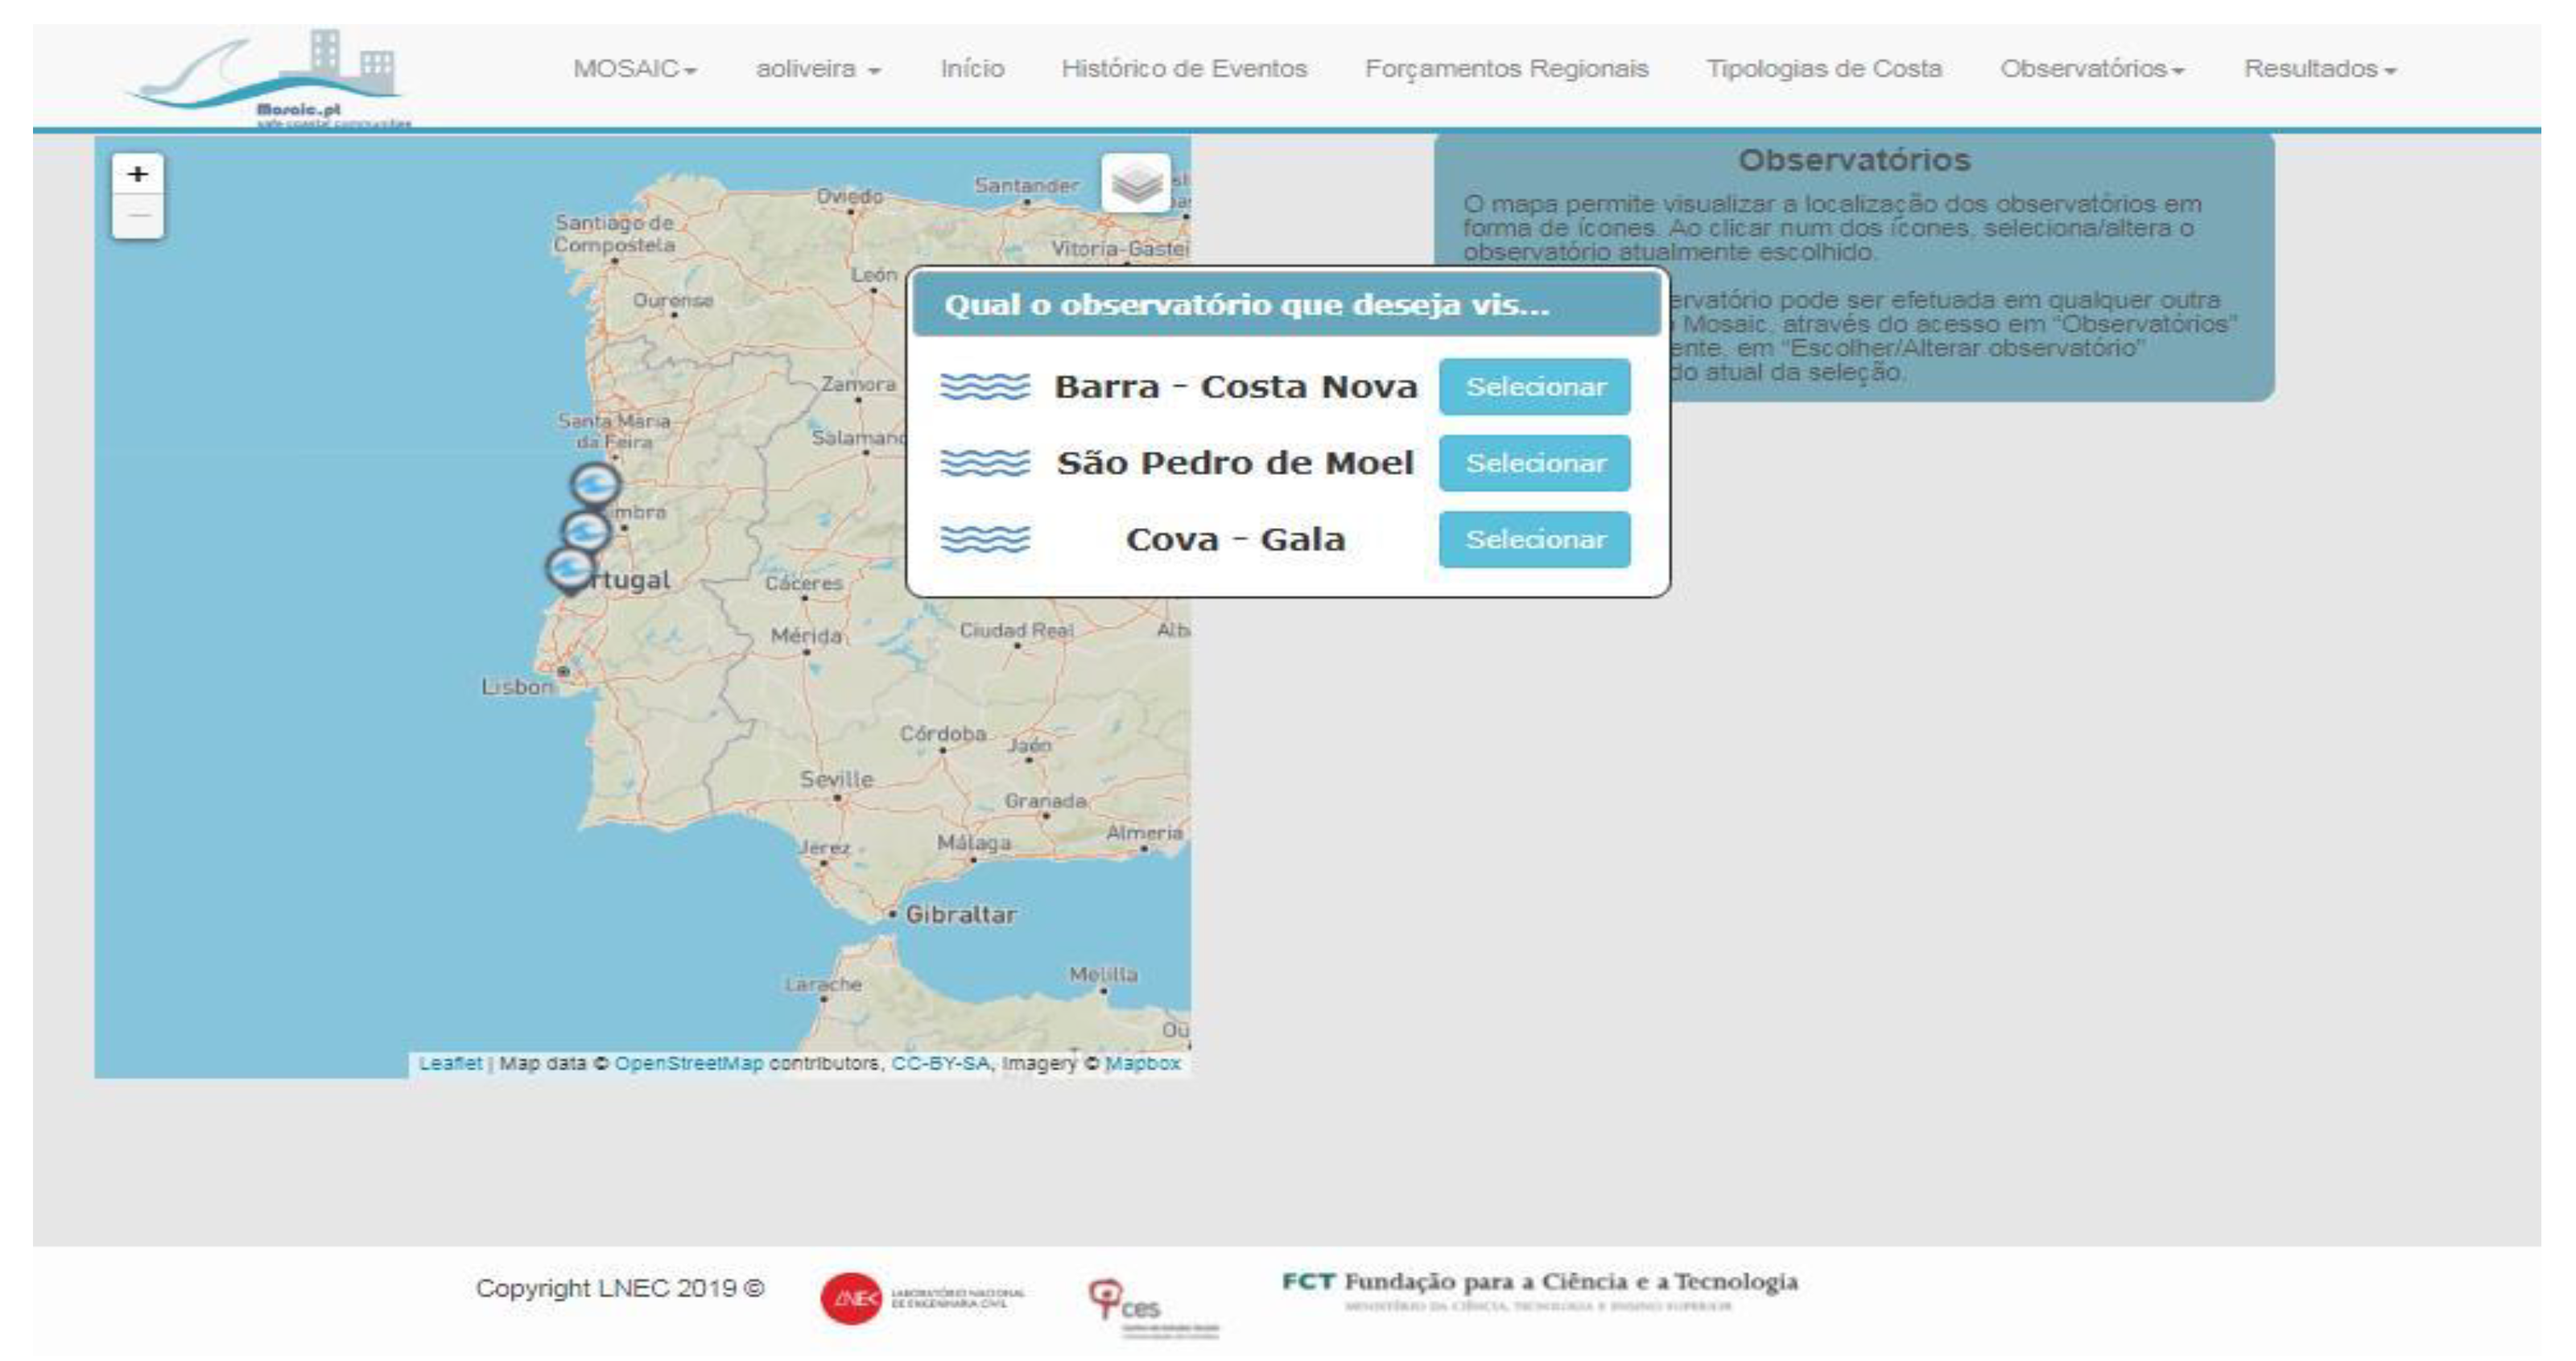This screenshot has height=1361, width=2576.
Task: Open the OpenStreetMap attribution link
Action: point(688,1063)
